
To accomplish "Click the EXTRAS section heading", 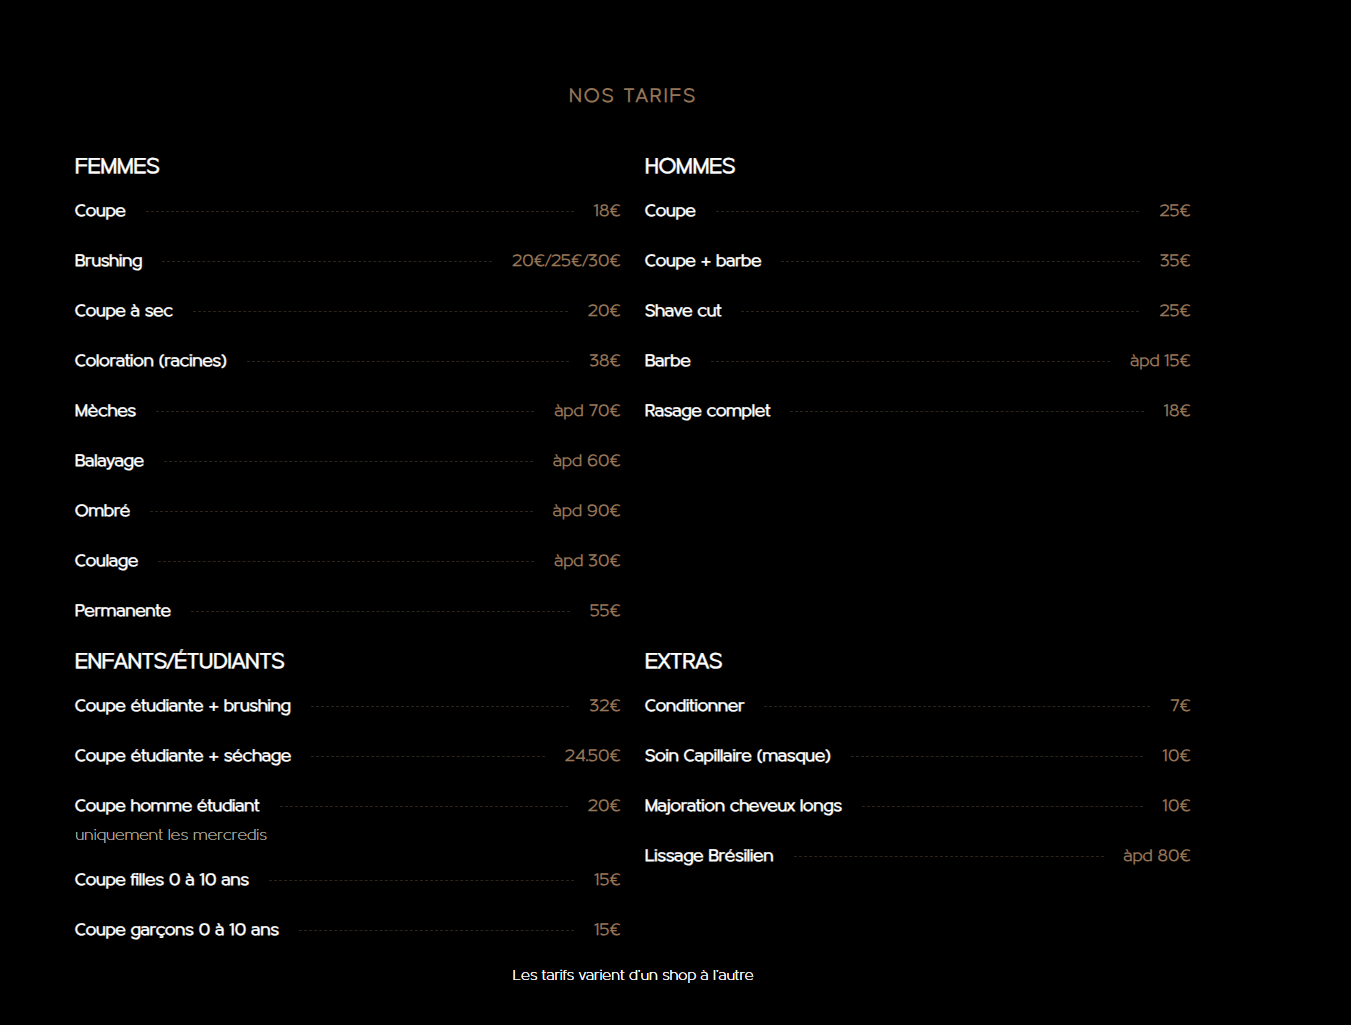I will coord(683,661).
